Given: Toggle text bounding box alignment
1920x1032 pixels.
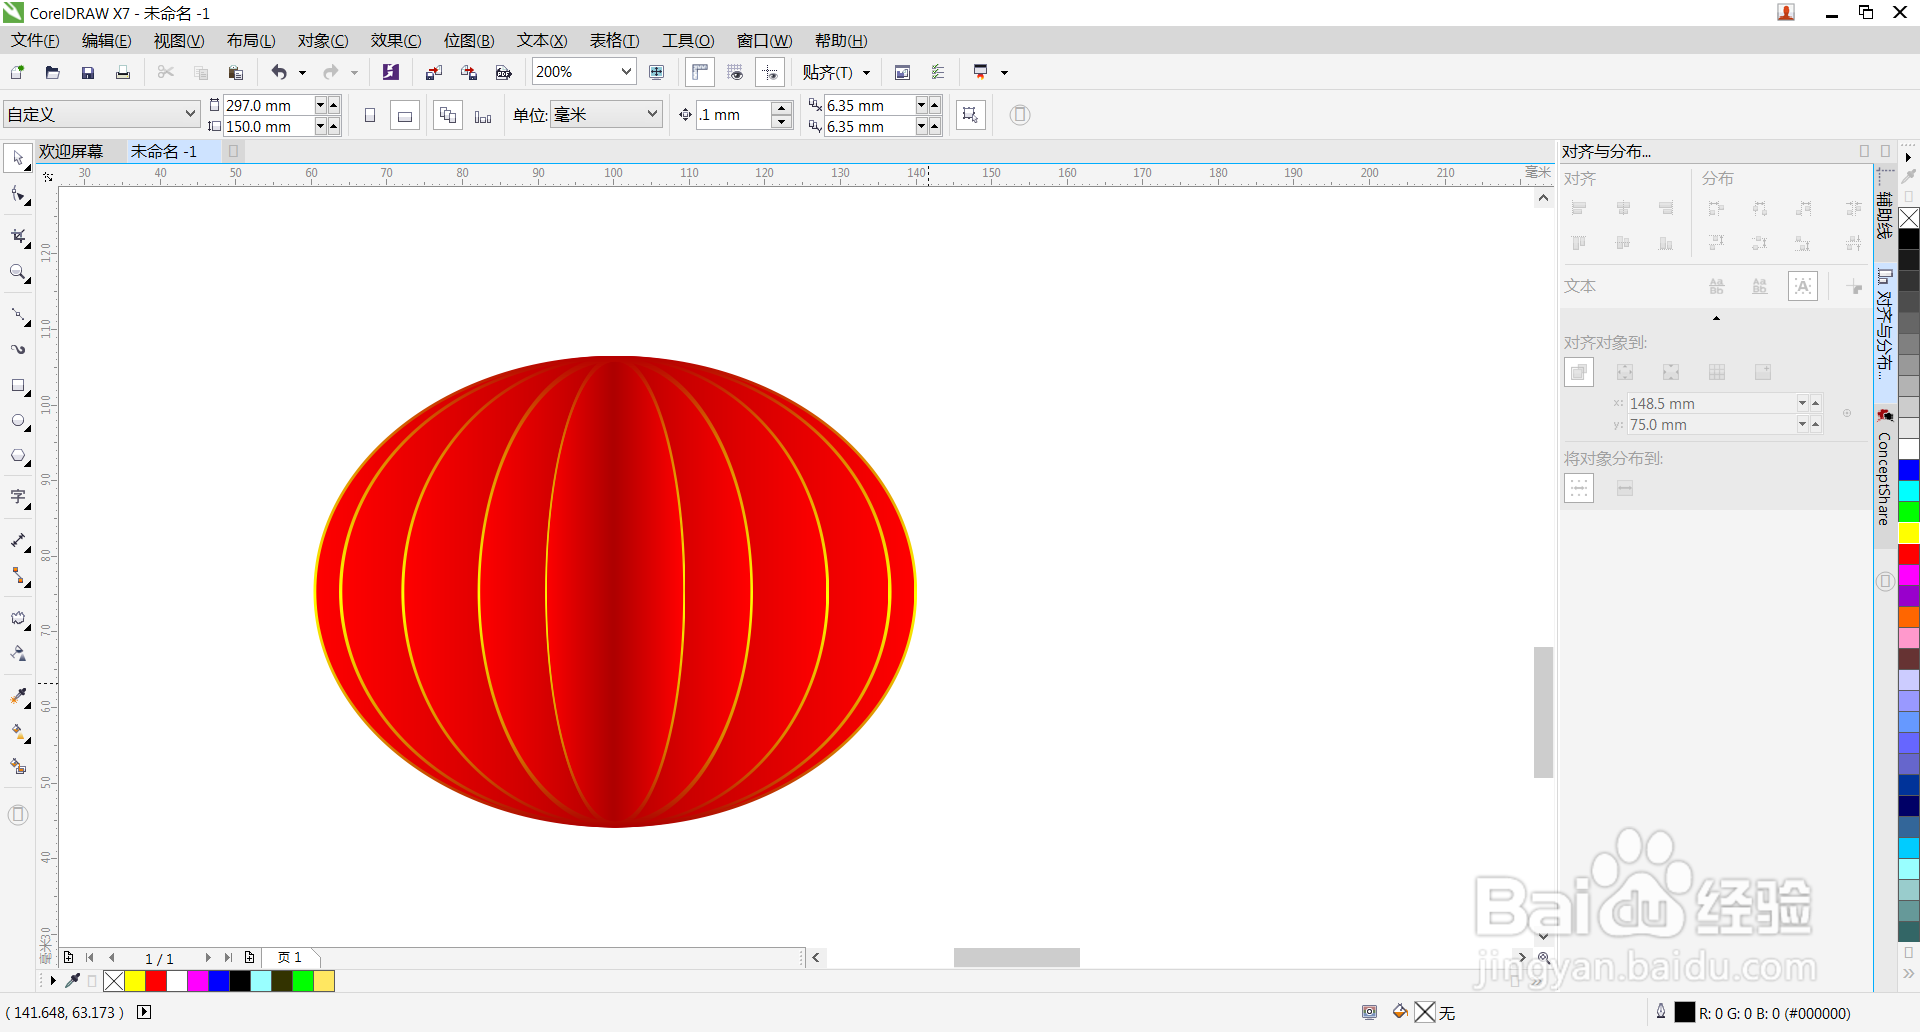Looking at the screenshot, I should point(1803,286).
